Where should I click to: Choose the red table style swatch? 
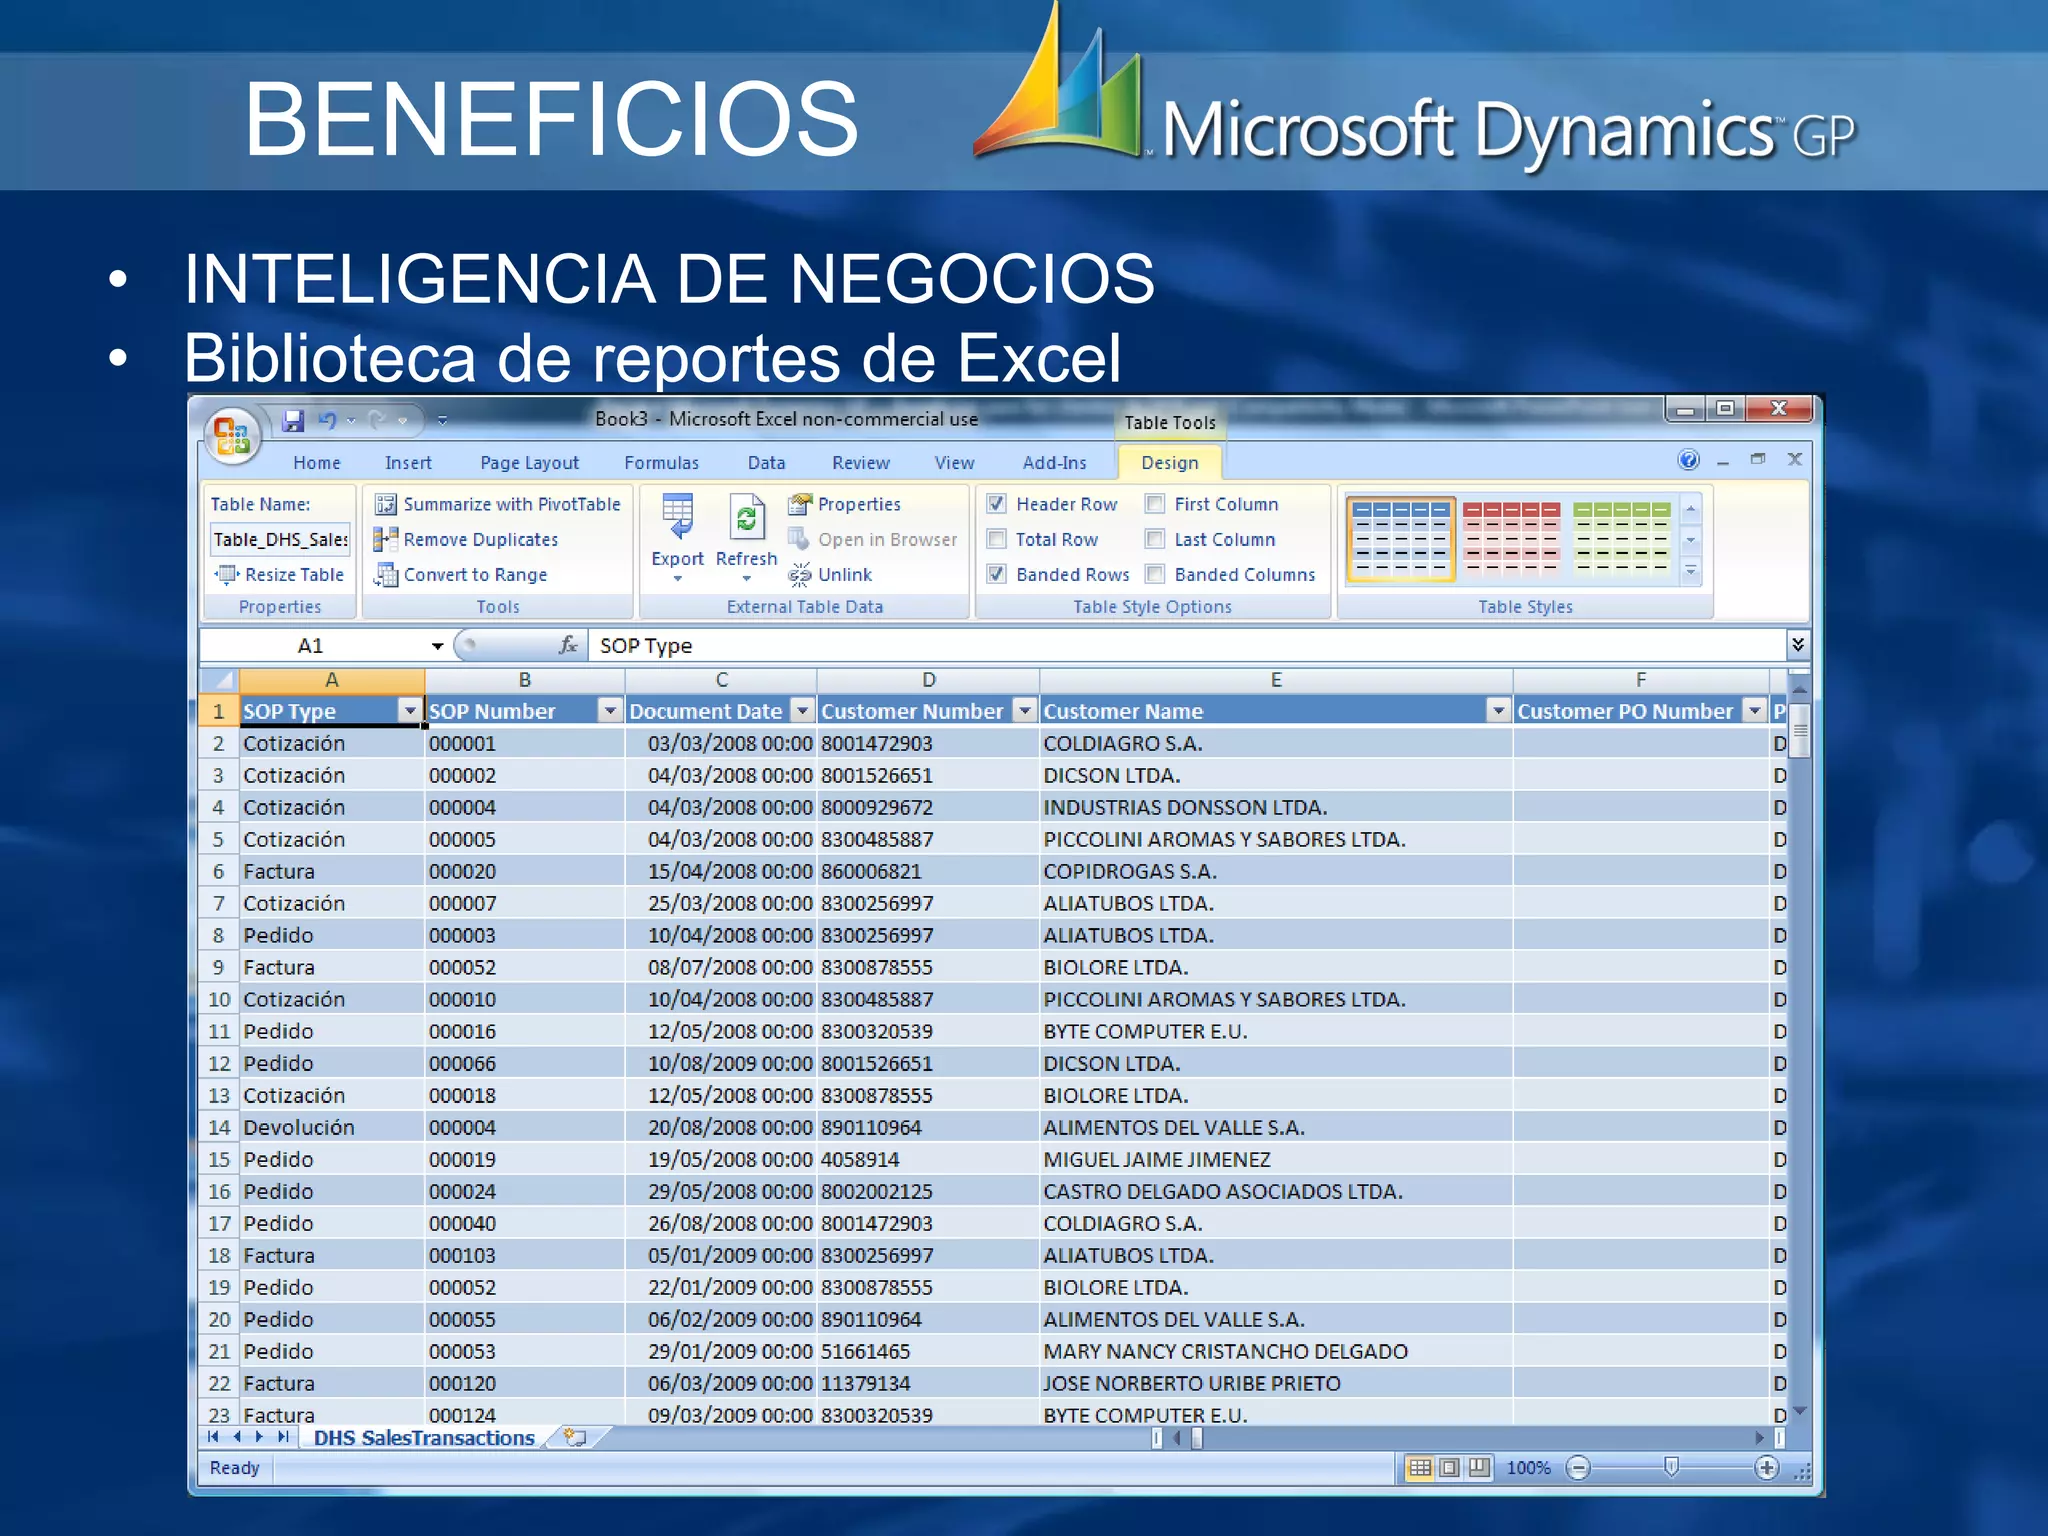(x=1510, y=539)
